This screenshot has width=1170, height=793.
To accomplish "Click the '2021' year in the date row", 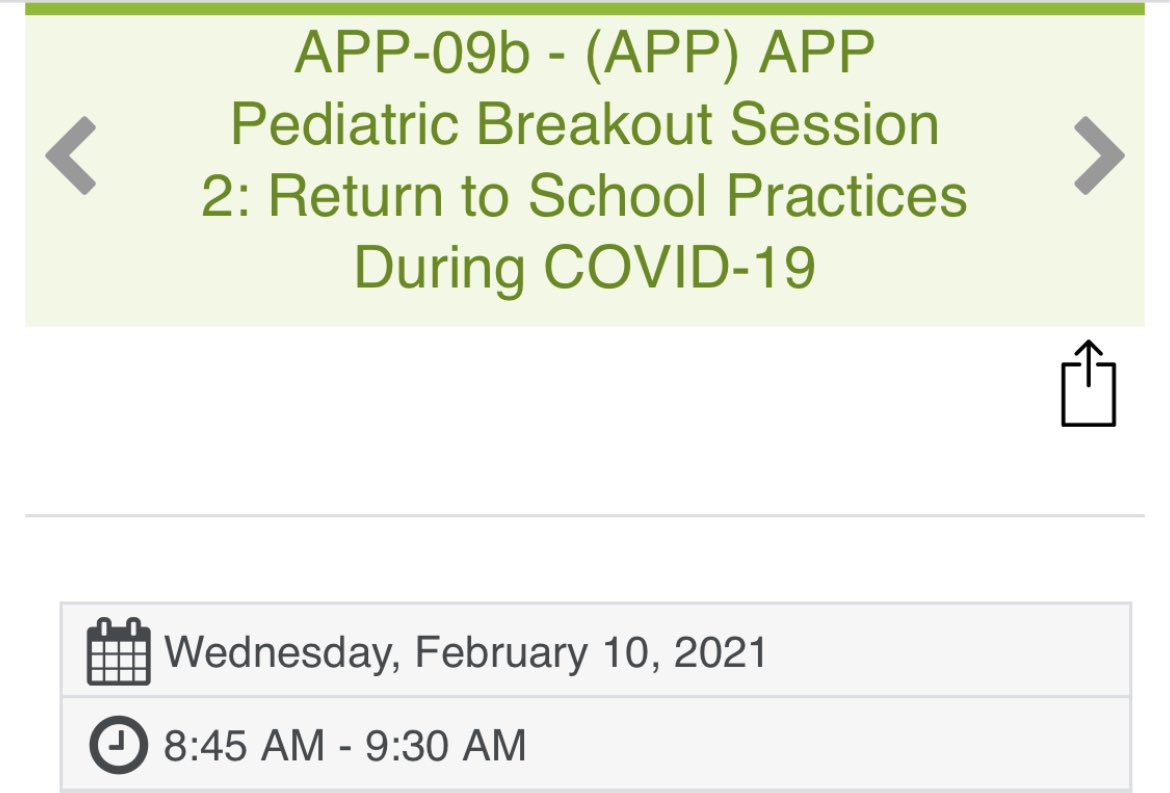I will pos(720,653).
